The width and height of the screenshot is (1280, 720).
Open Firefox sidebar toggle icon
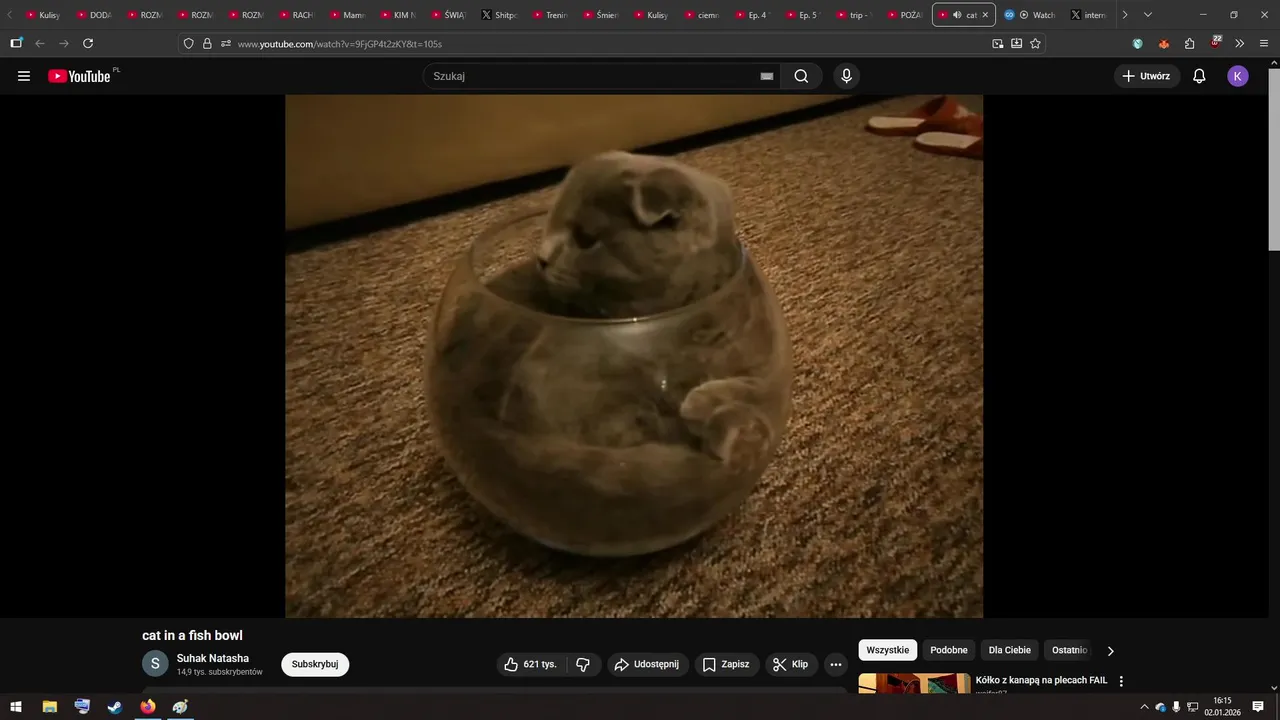[16, 44]
